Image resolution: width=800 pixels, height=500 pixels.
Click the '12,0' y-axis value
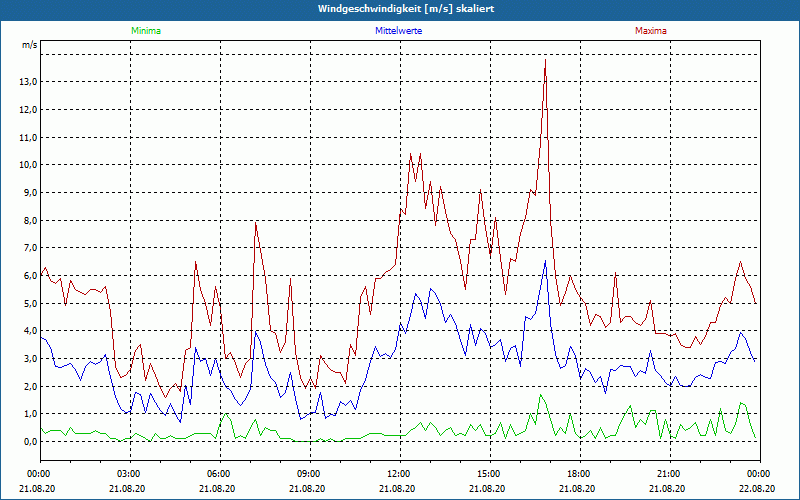tap(29, 110)
